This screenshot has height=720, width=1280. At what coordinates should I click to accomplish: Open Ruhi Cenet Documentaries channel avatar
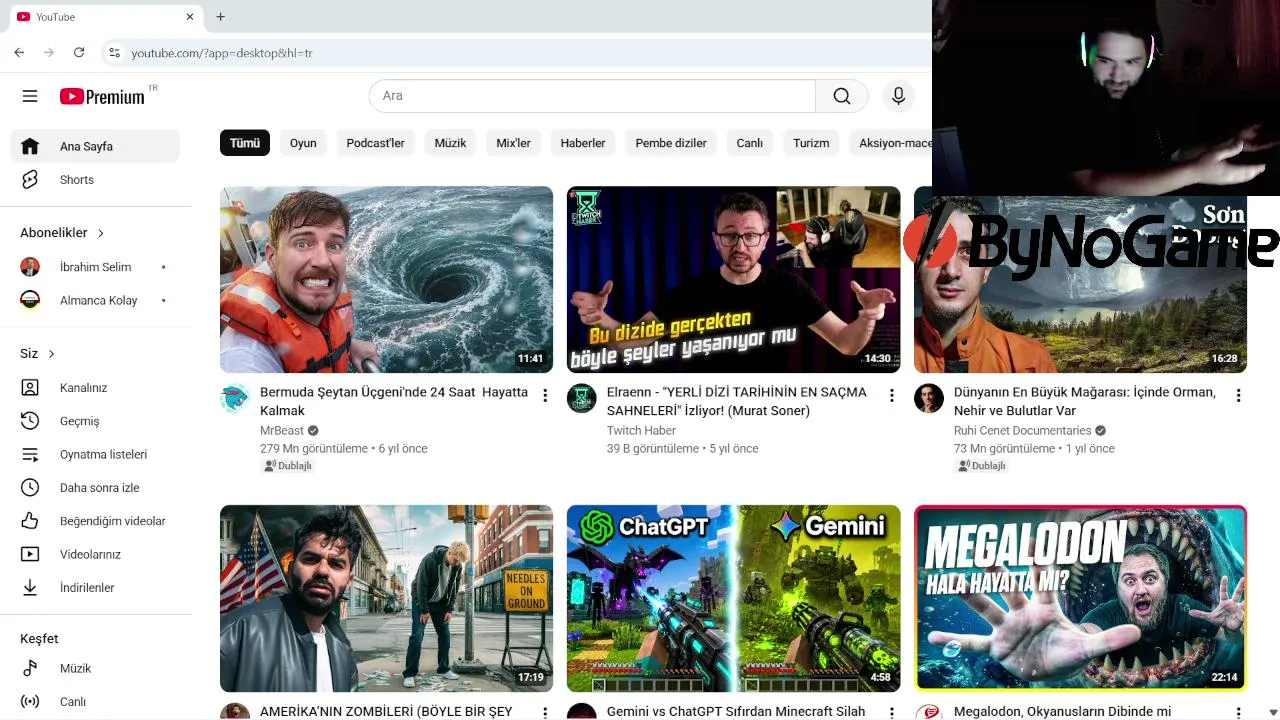(x=929, y=398)
